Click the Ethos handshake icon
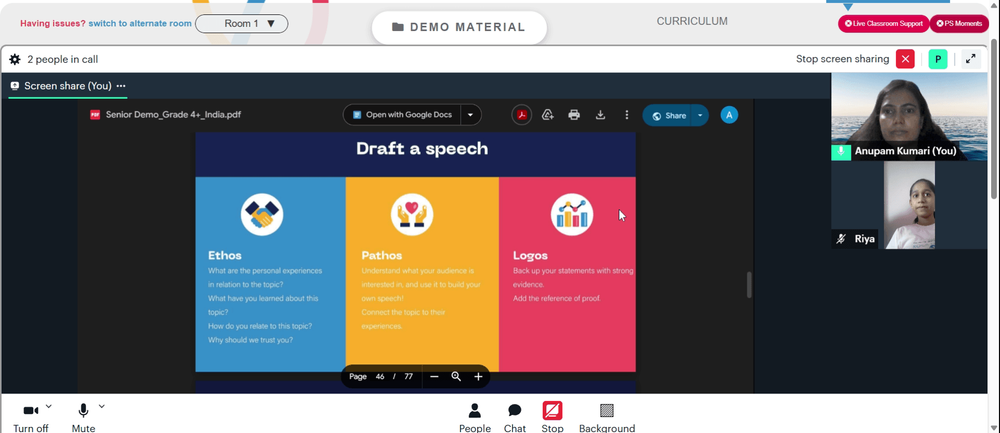 (x=262, y=215)
